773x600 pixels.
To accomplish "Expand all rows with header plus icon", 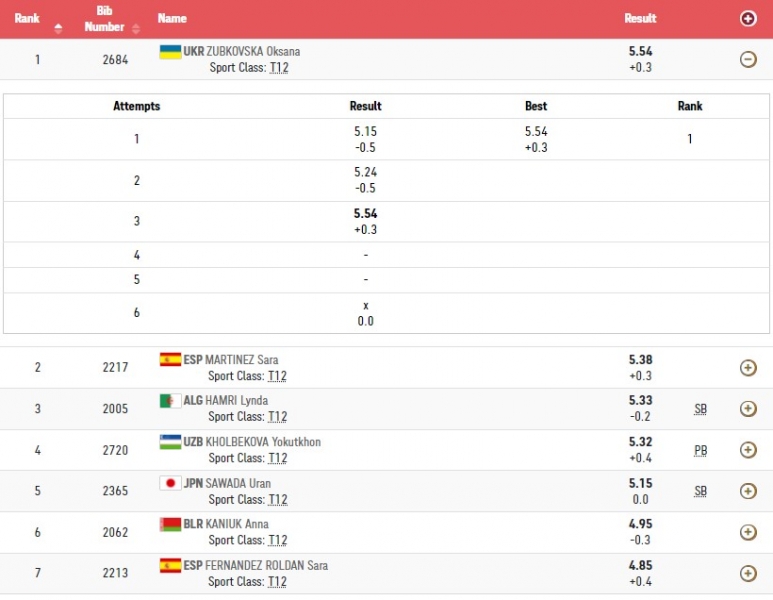I will click(747, 18).
